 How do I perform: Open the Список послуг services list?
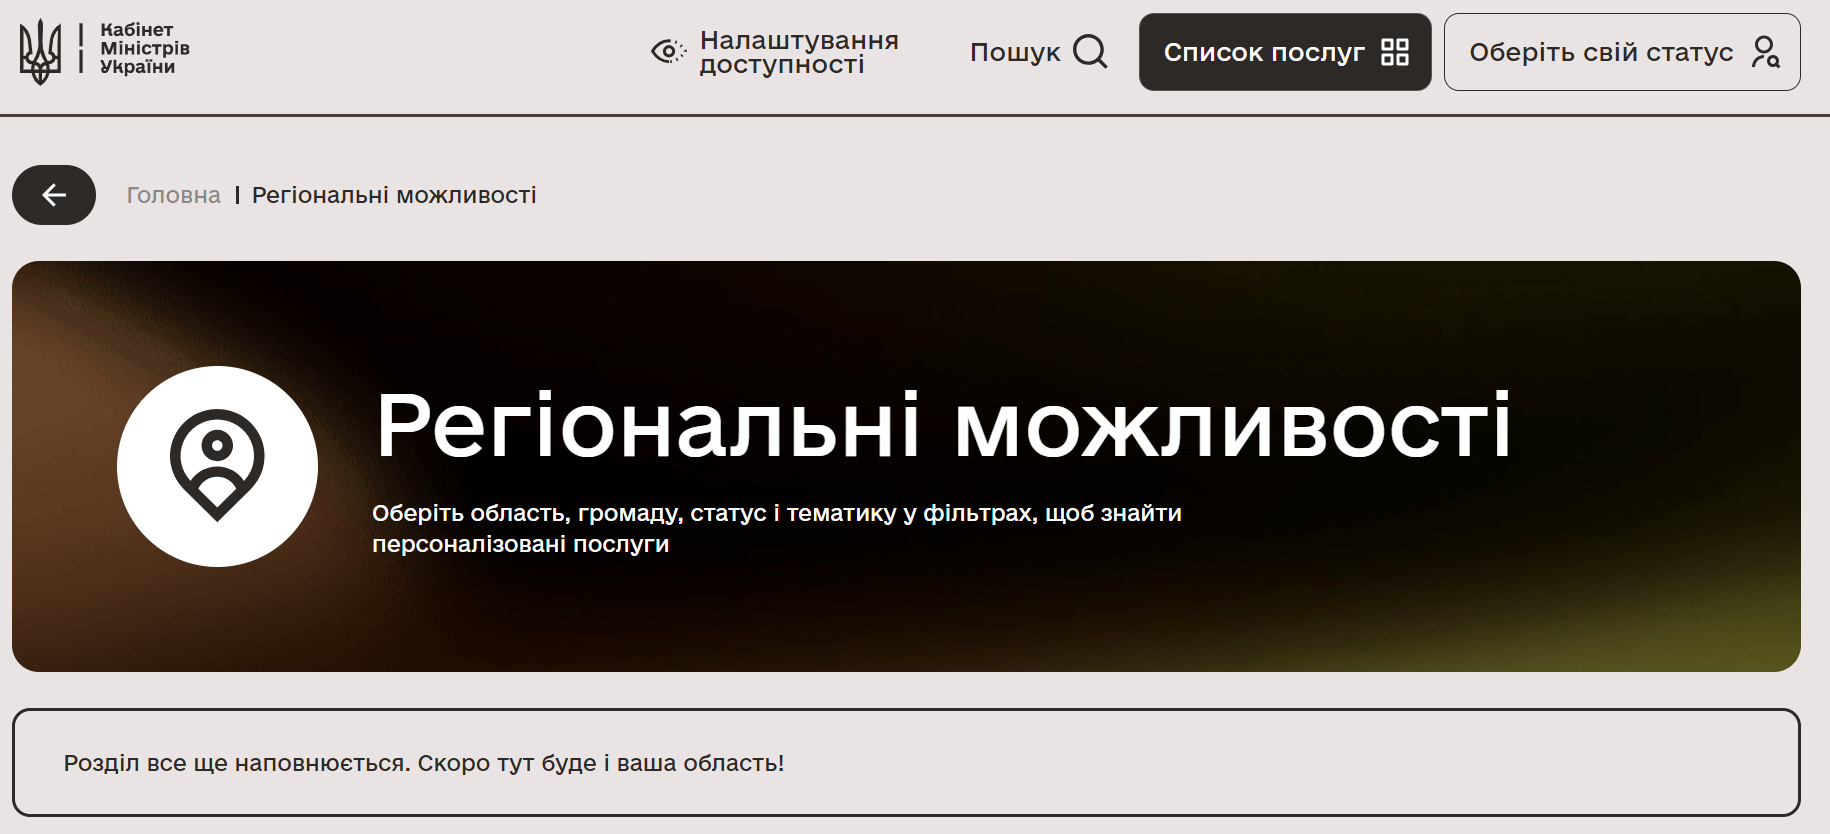tap(1263, 52)
